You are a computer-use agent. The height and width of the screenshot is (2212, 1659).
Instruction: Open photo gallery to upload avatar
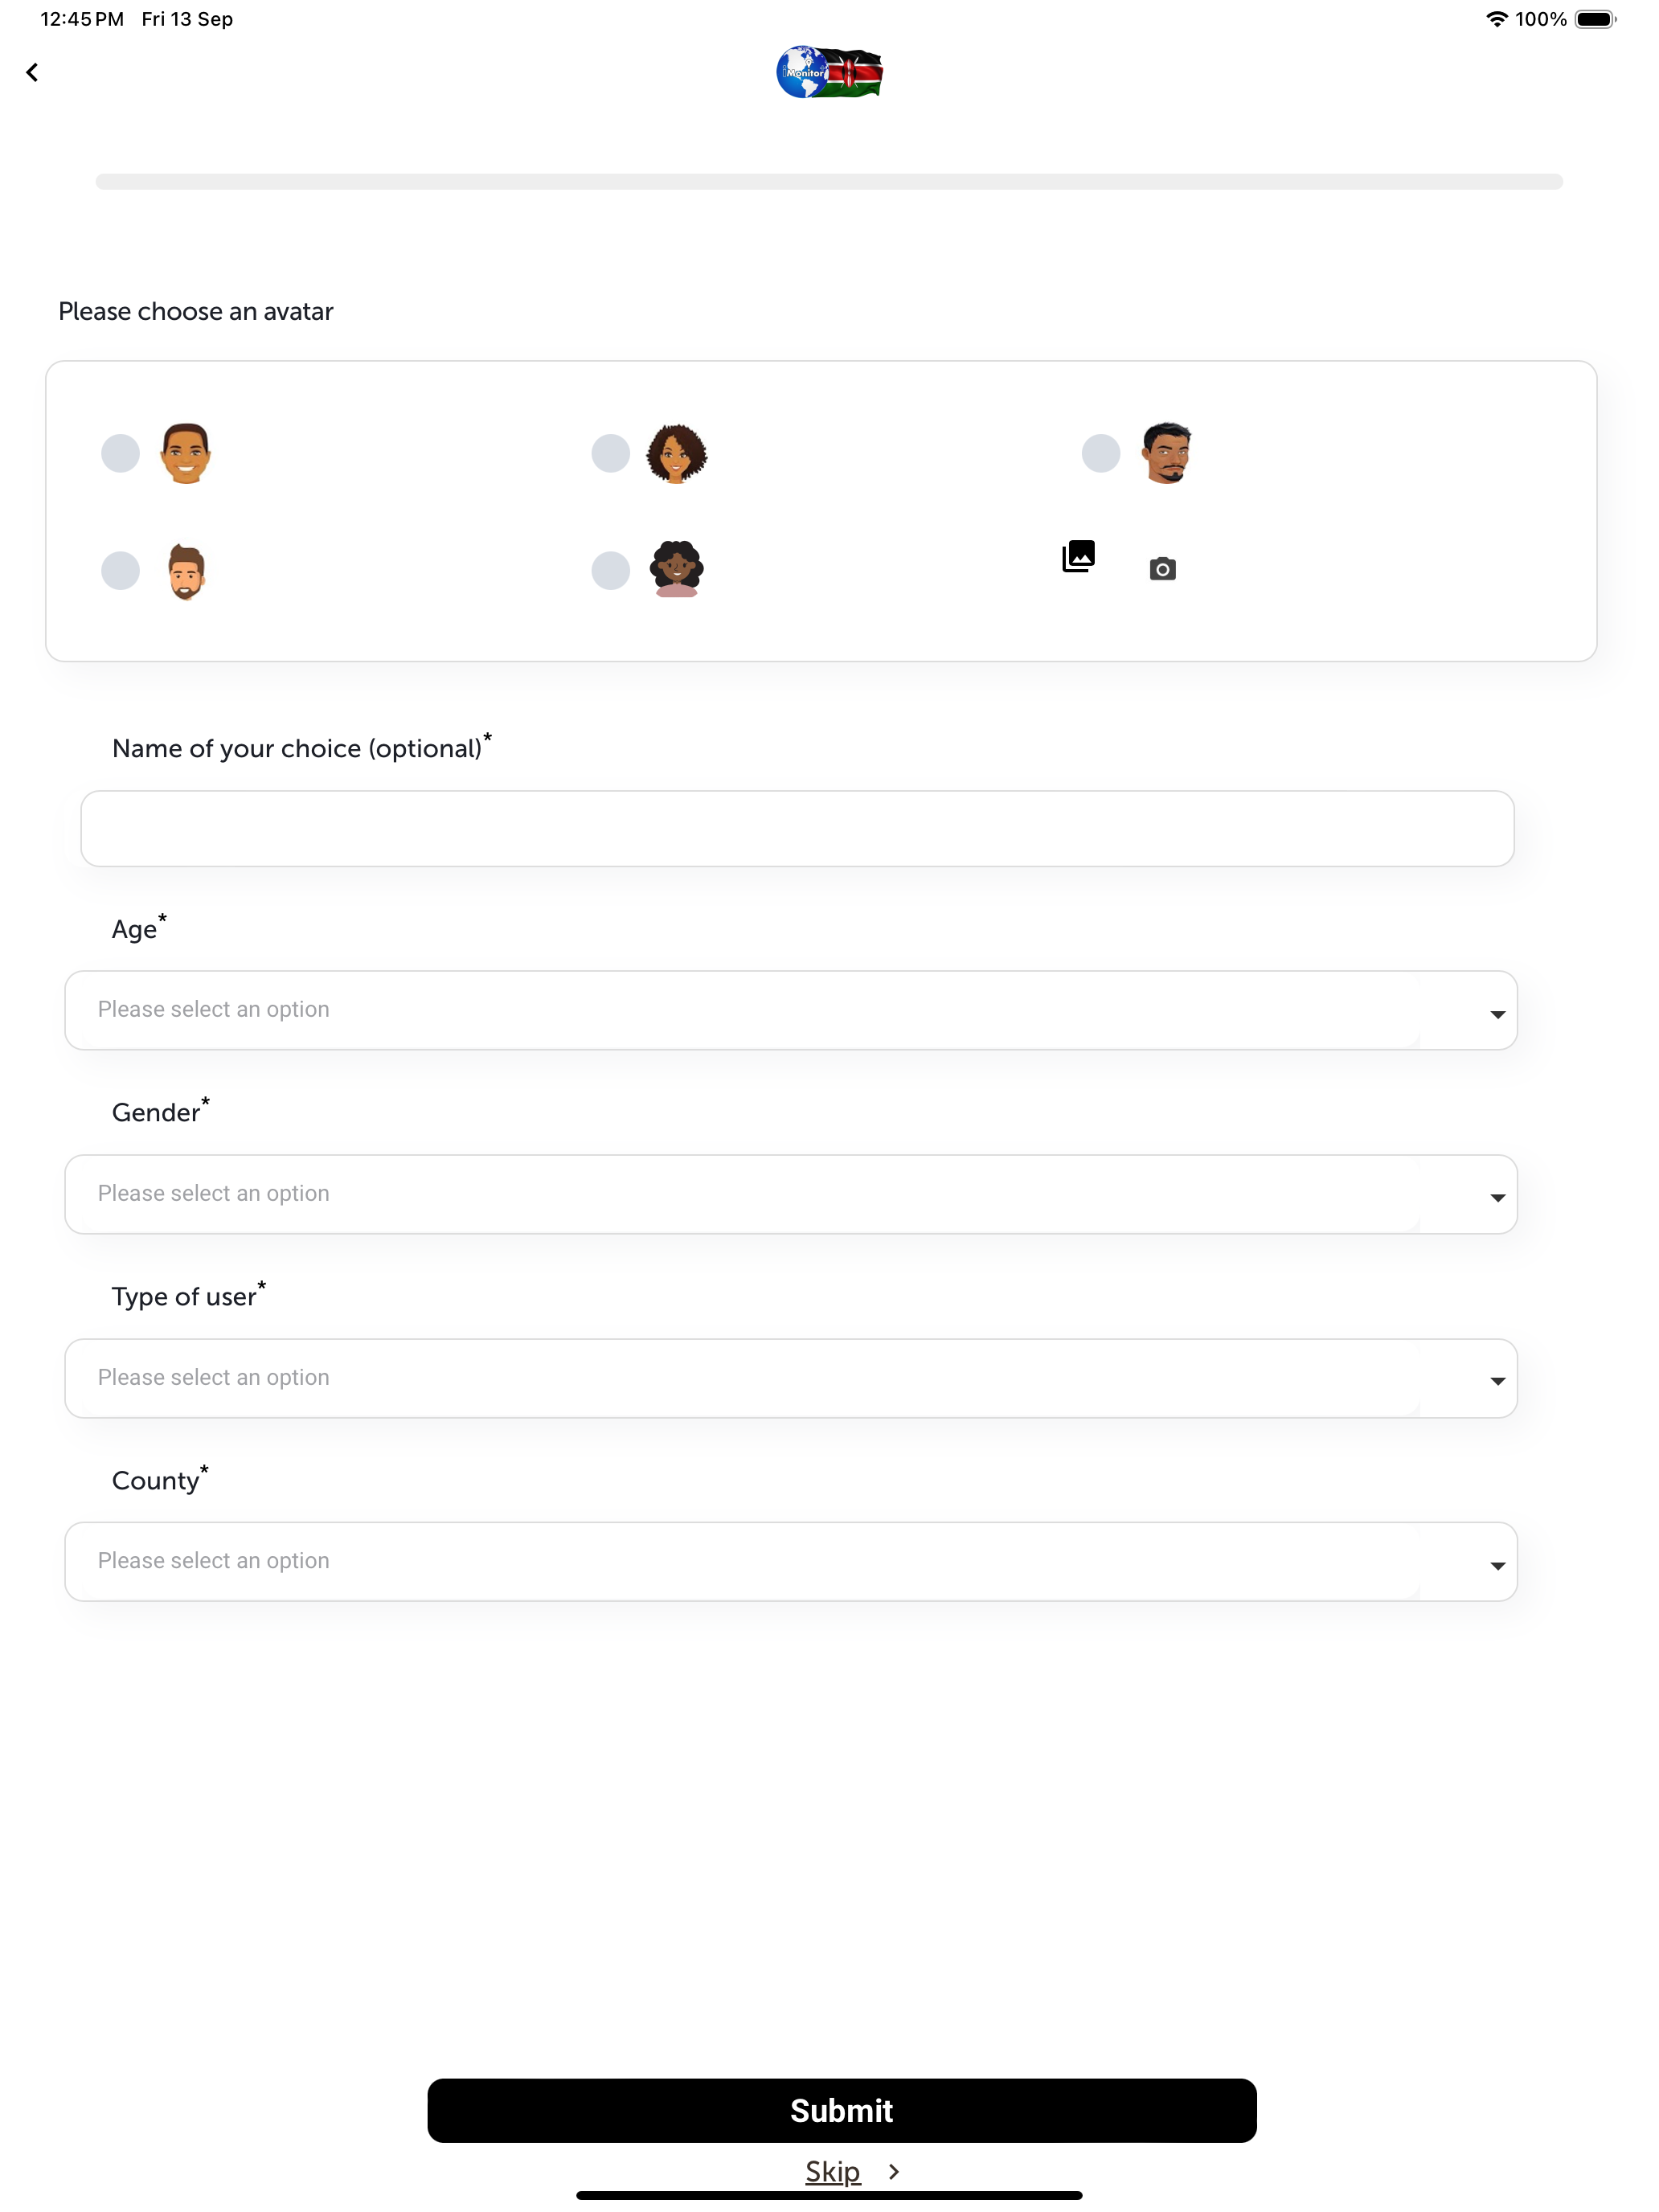pos(1078,556)
